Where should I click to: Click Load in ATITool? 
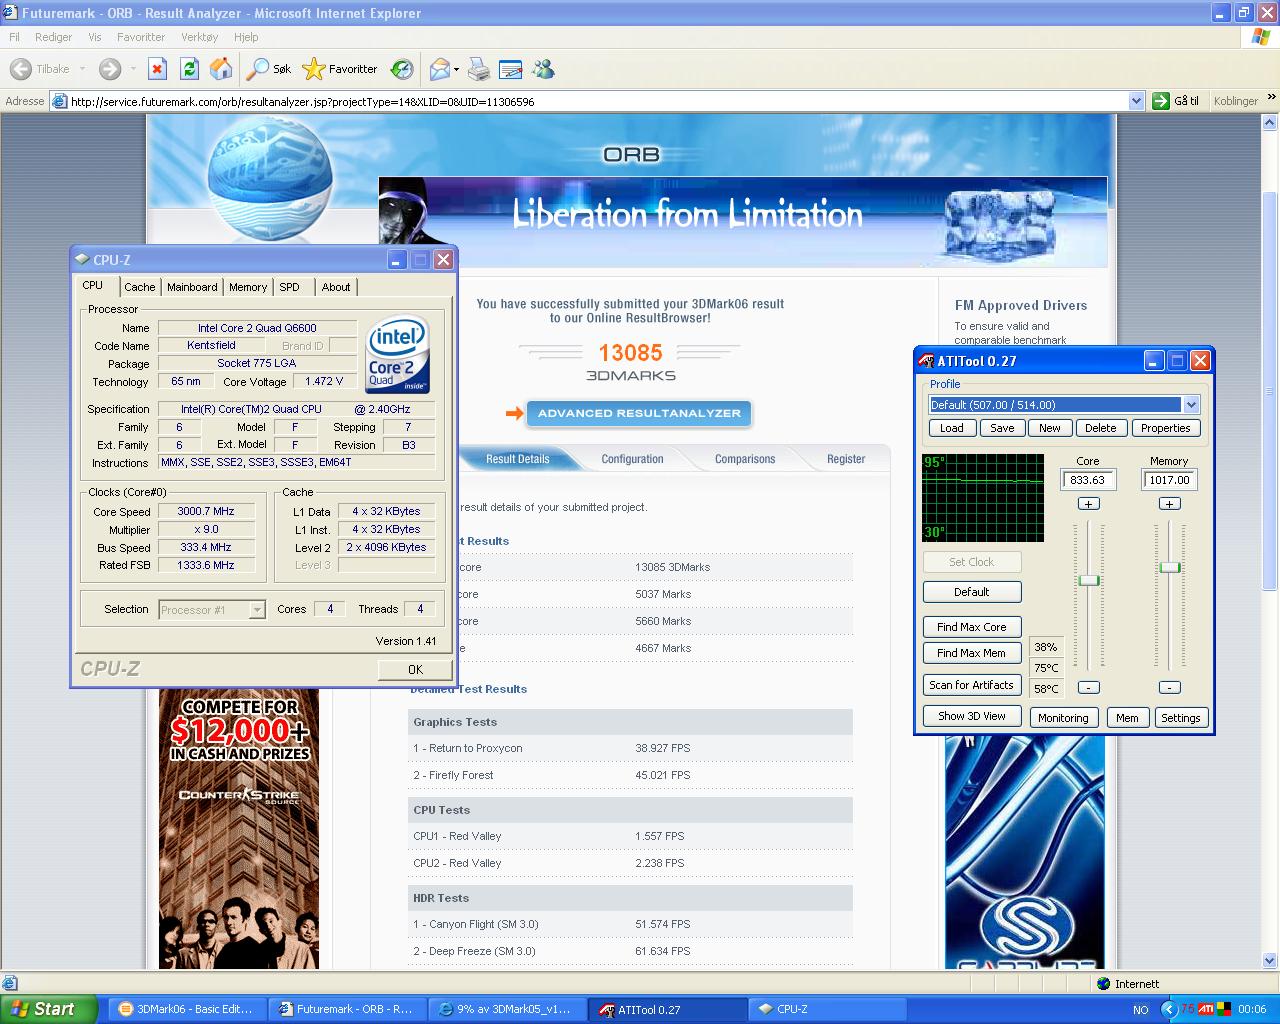point(952,428)
